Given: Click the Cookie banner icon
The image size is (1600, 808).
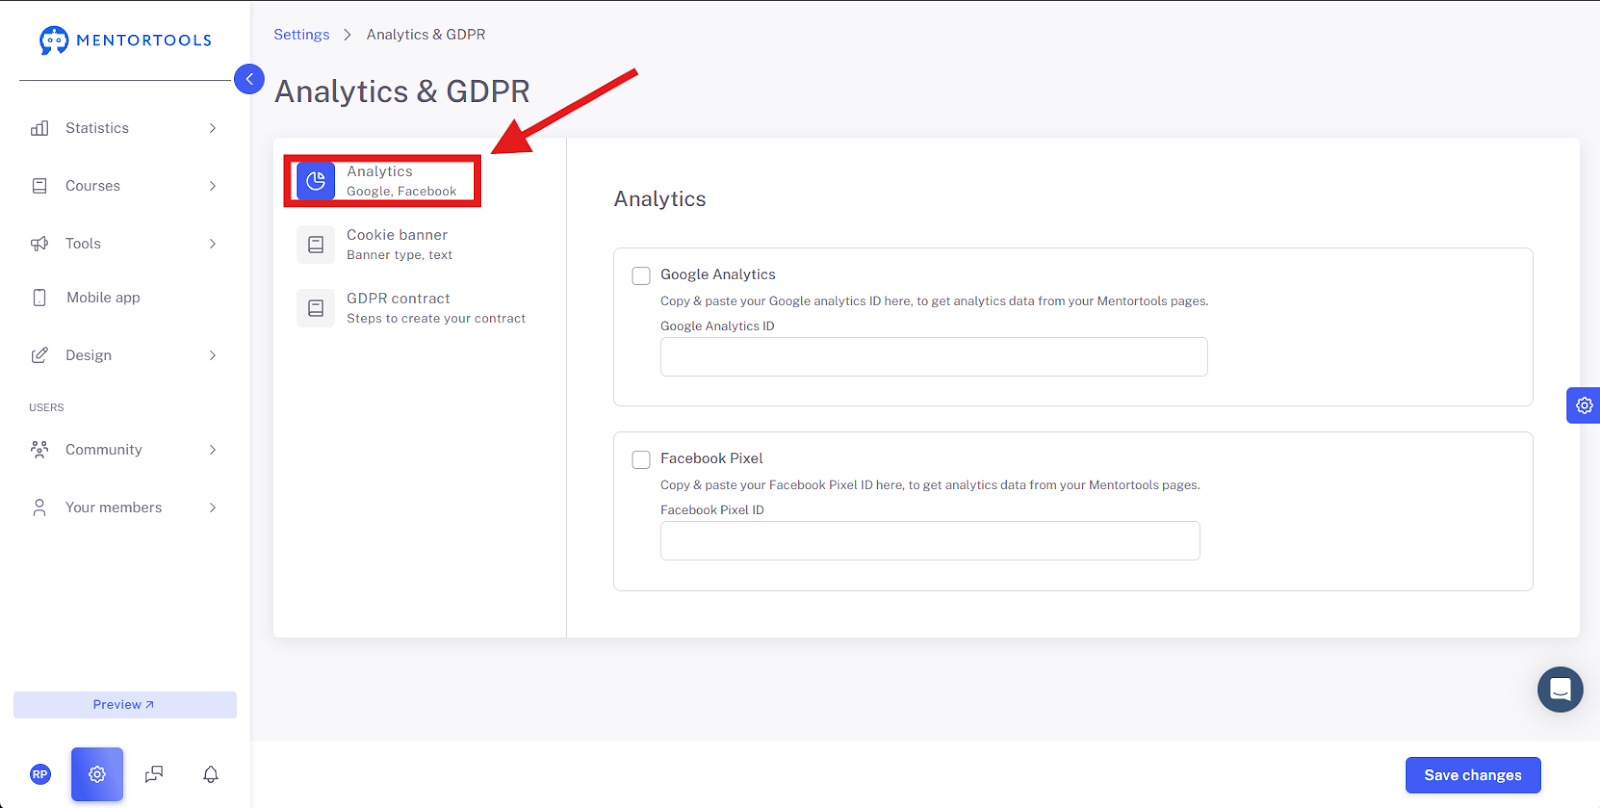Looking at the screenshot, I should pyautogui.click(x=316, y=245).
